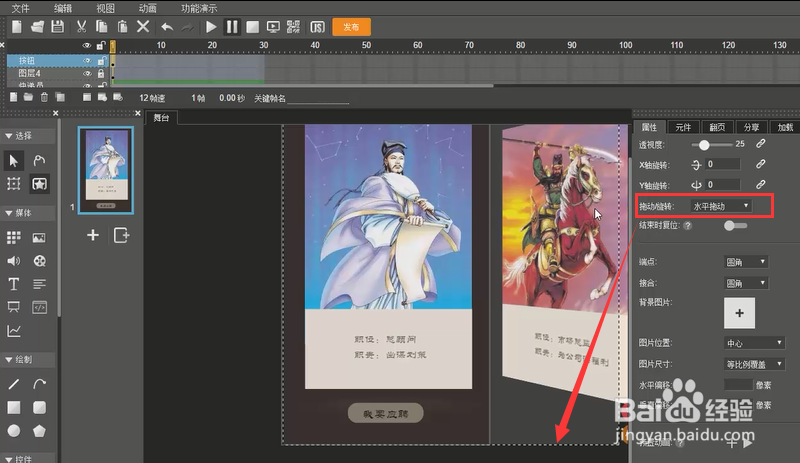Open the 功能演示 menu
The image size is (800, 463).
199,8
